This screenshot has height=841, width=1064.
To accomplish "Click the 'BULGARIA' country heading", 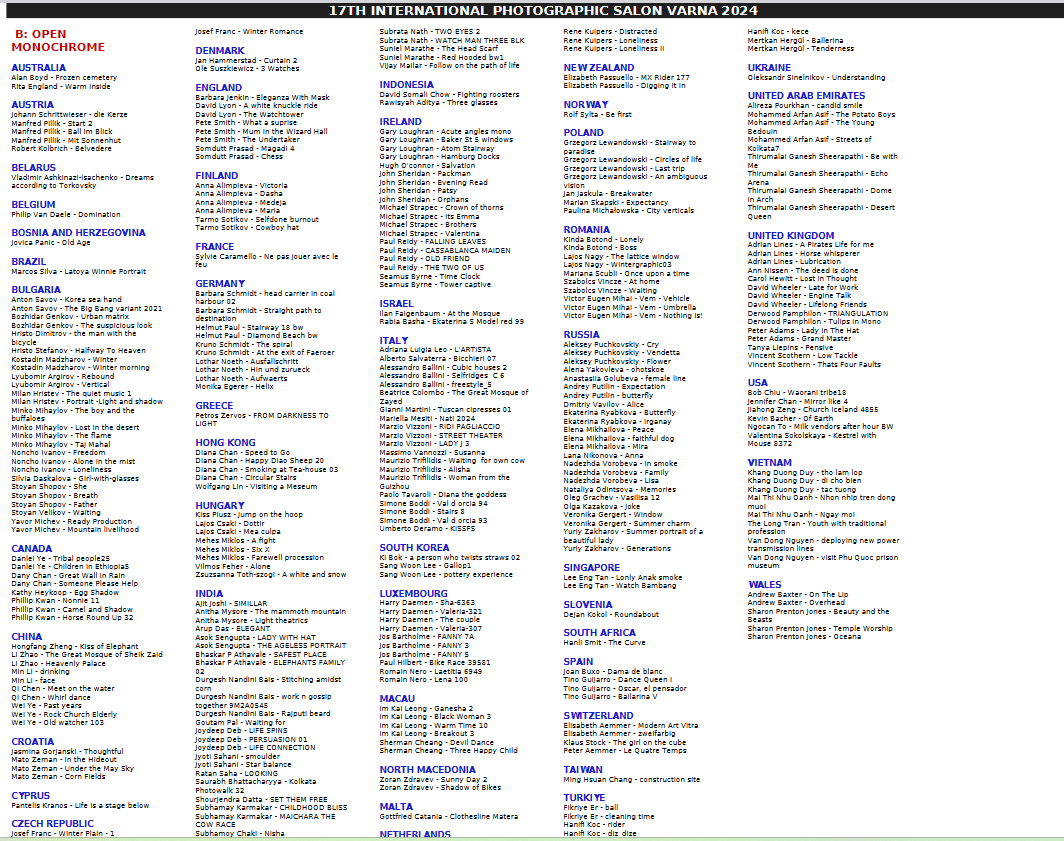I will [36, 290].
